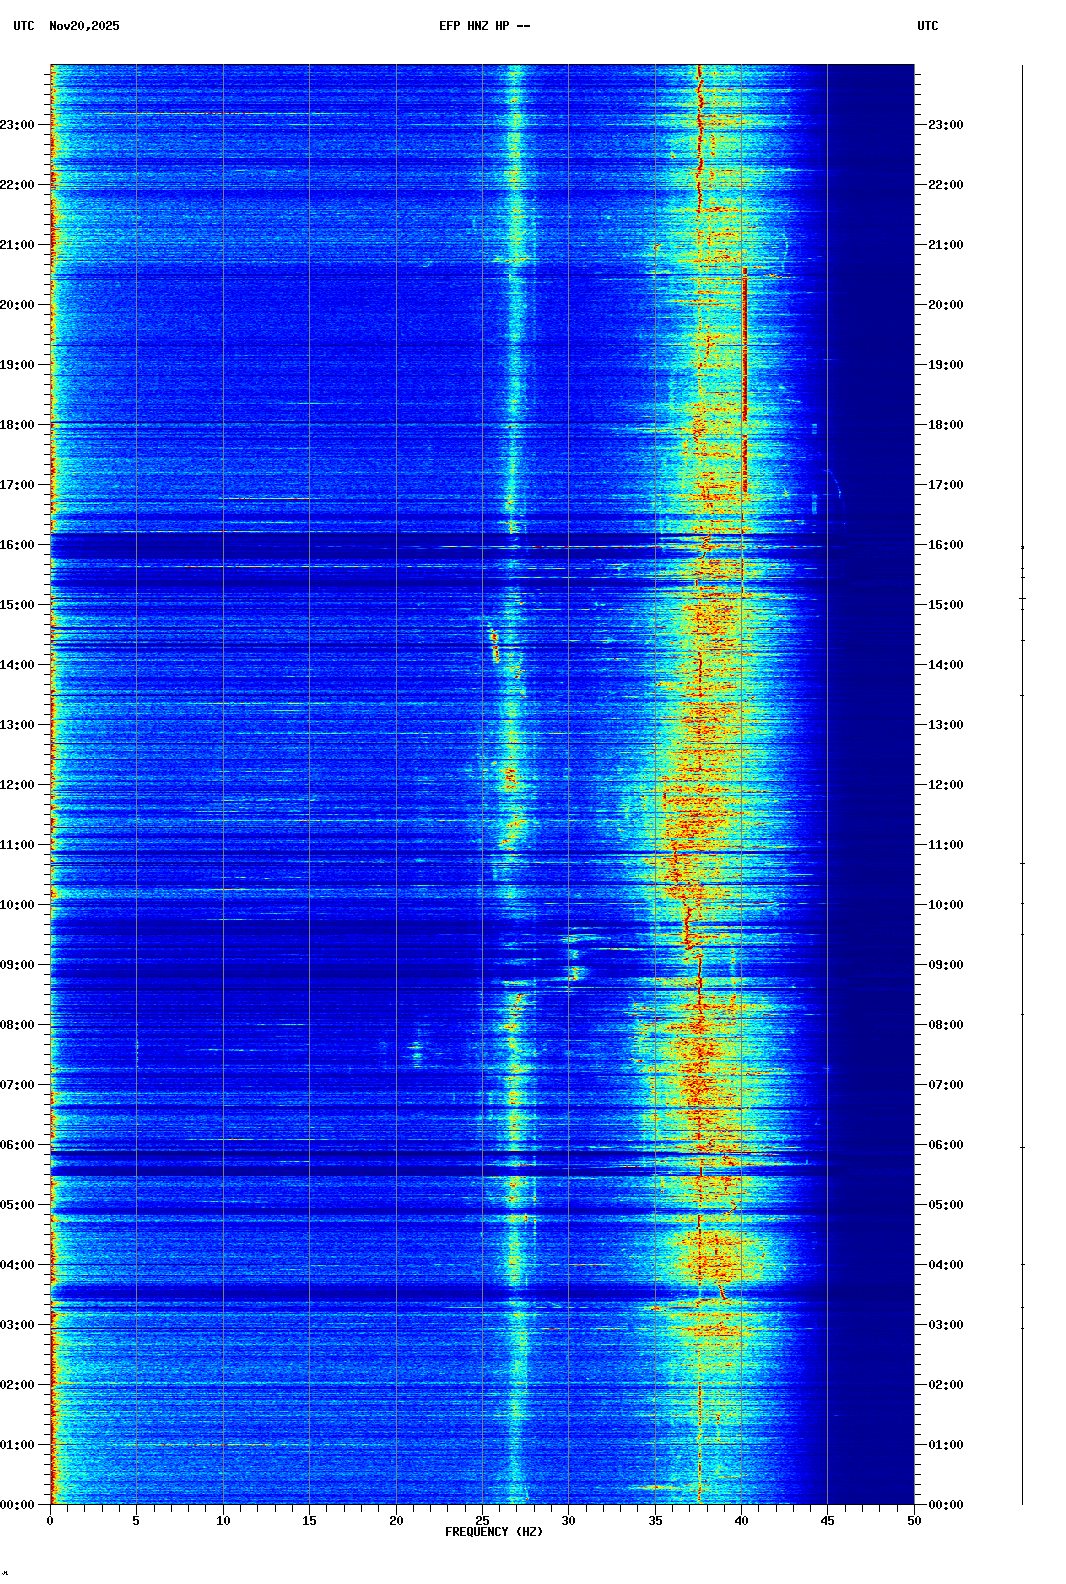Select the 12:00 label on left axis
Screen dimensions: 1066x1584
[x=18, y=785]
